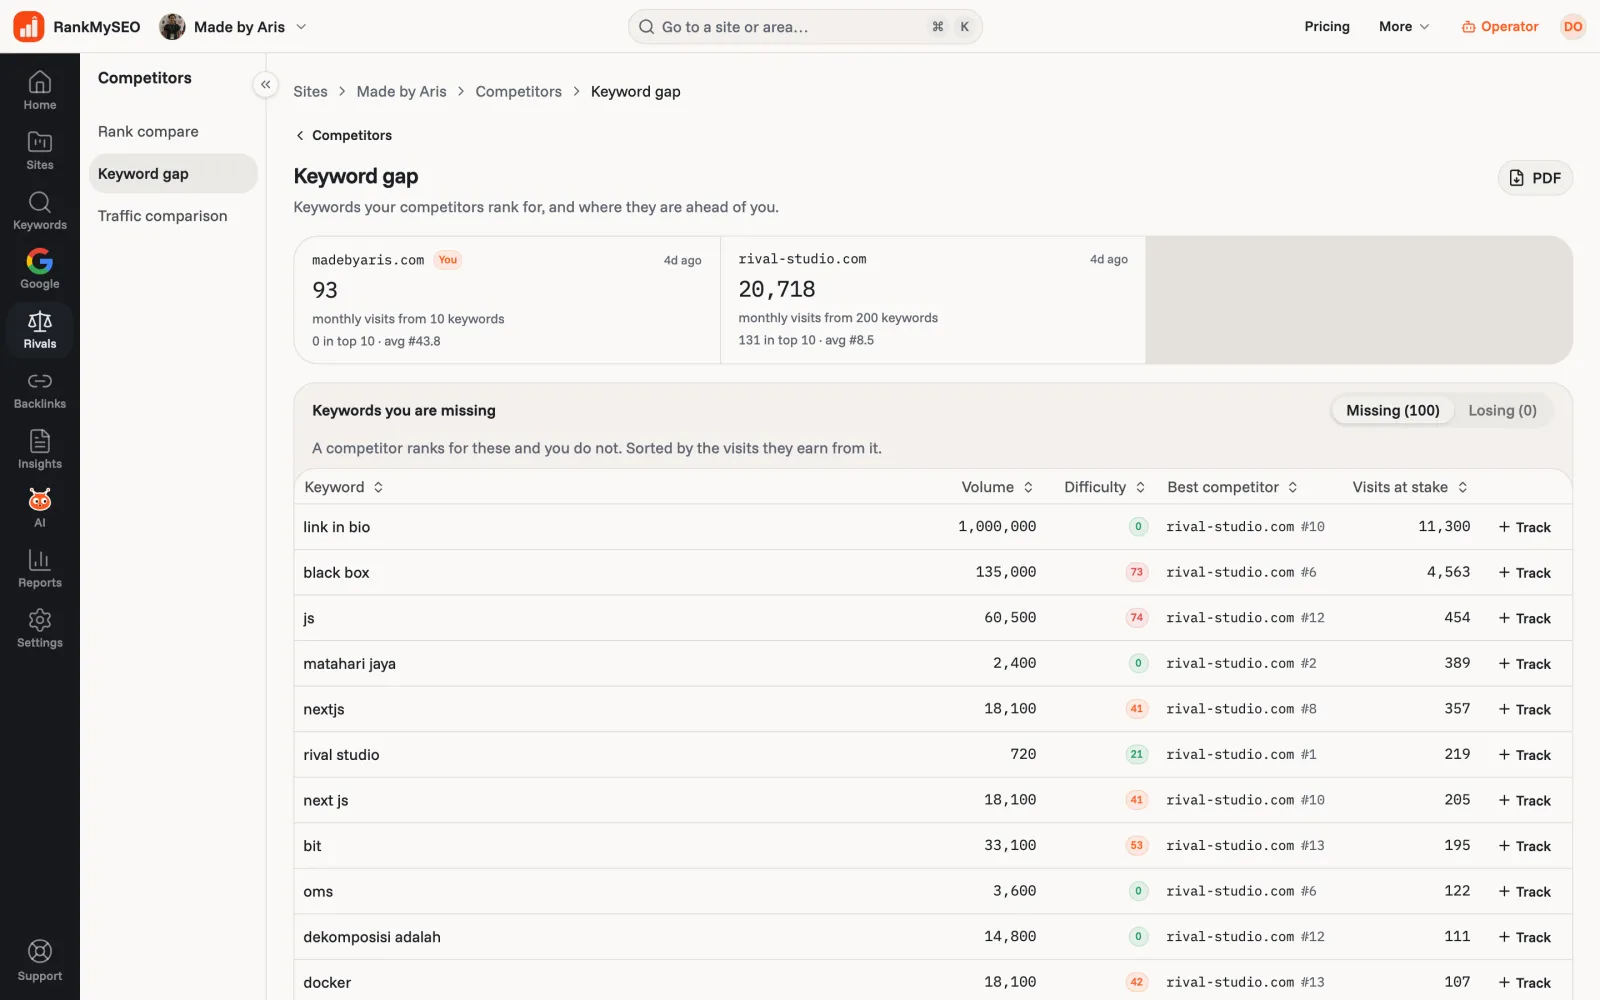The width and height of the screenshot is (1600, 1000).
Task: Track the keyword dekomposisi adalah
Action: (1524, 937)
